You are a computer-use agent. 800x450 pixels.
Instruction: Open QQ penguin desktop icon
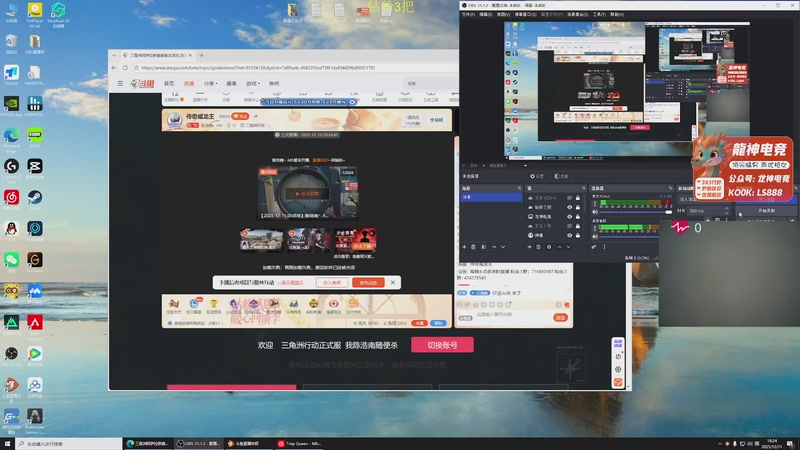tap(11, 231)
